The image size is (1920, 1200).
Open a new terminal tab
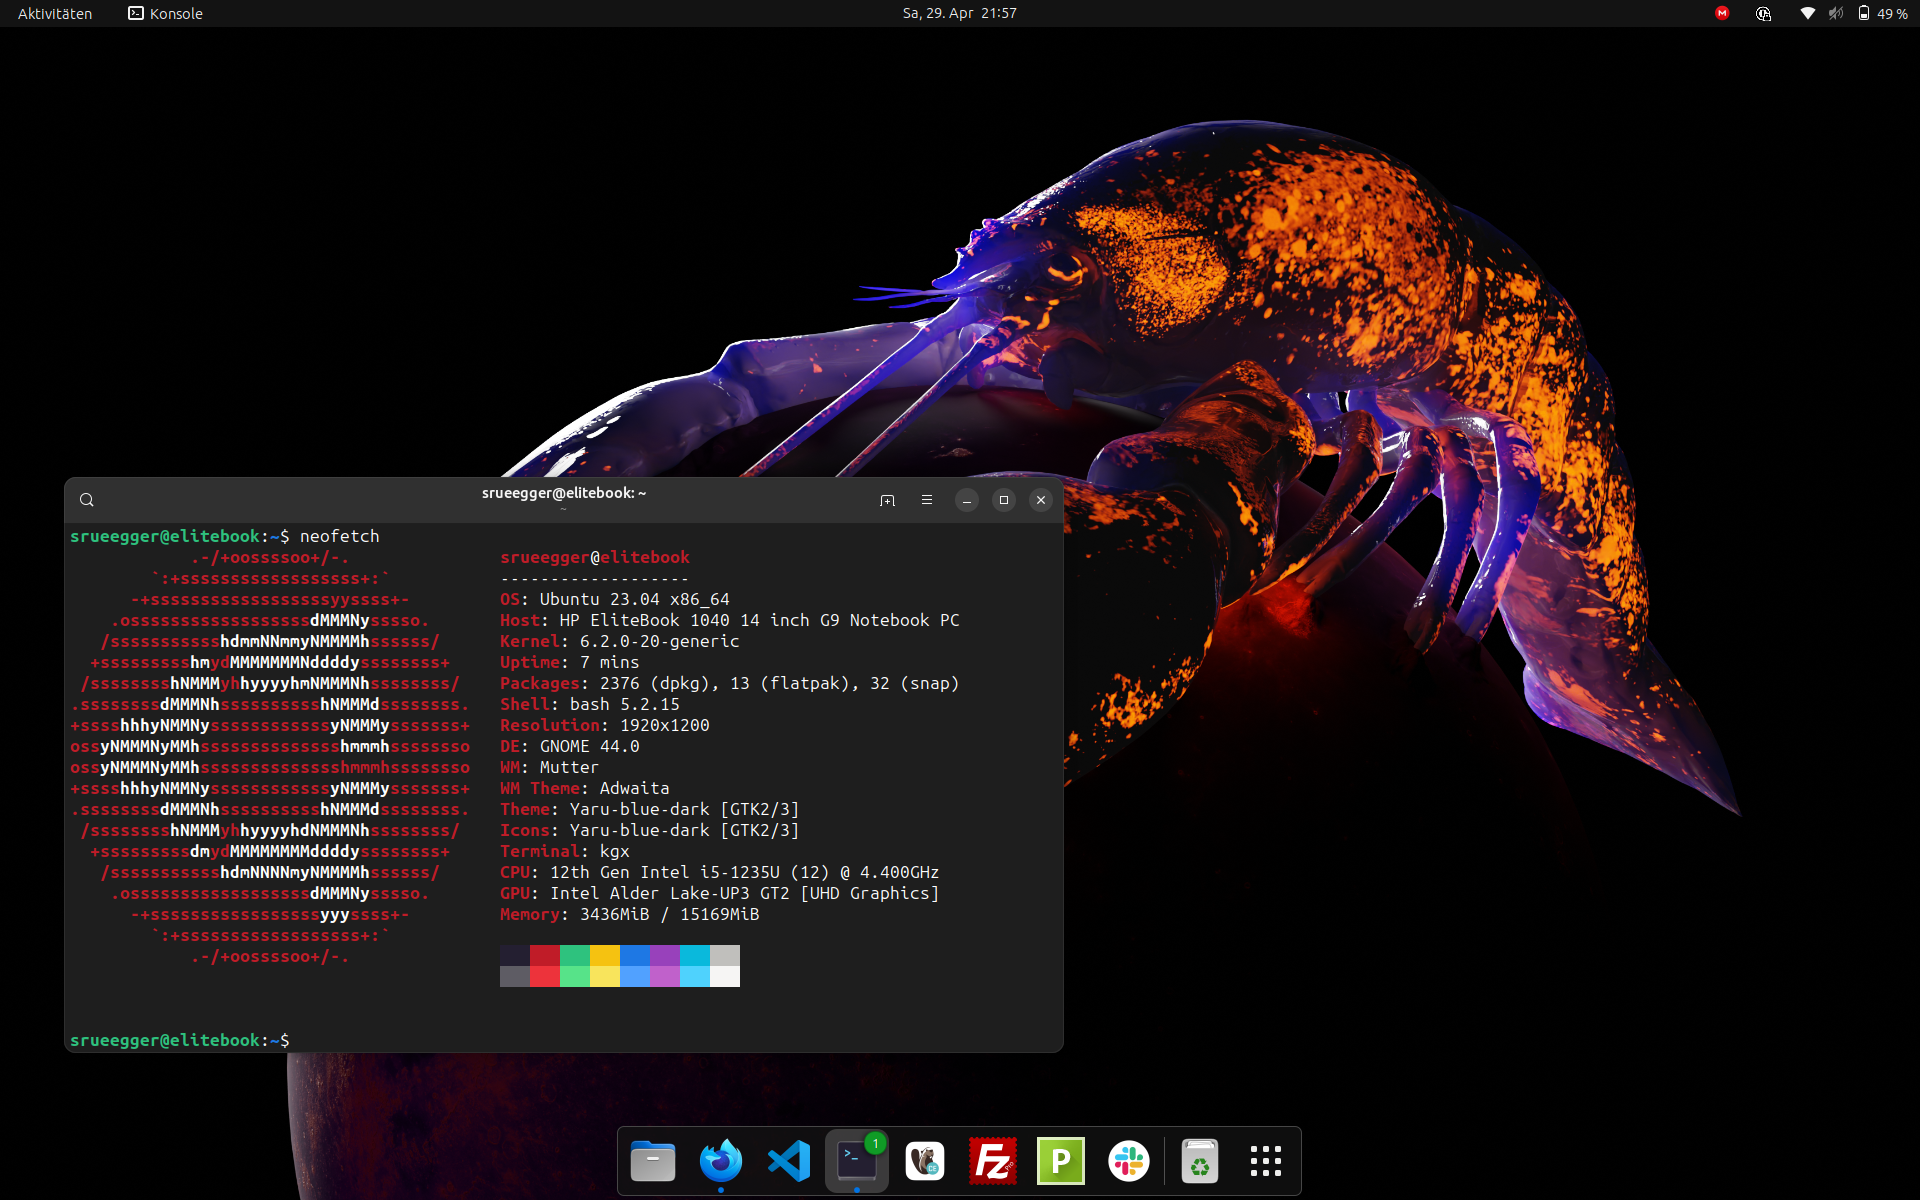pyautogui.click(x=887, y=500)
